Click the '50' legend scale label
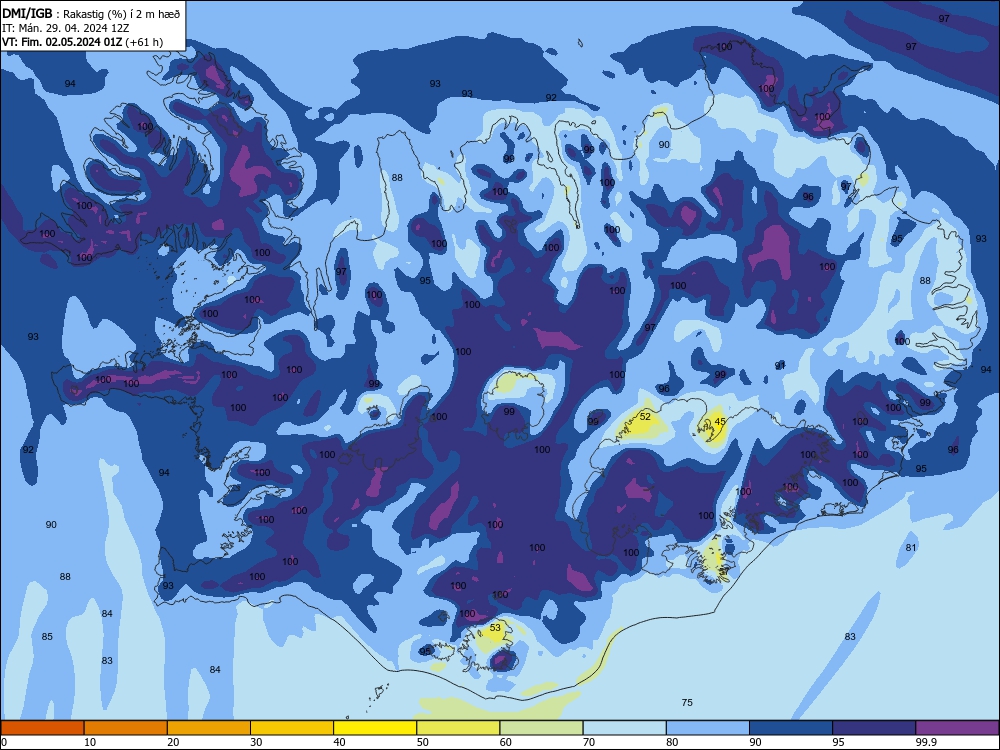 click(x=423, y=742)
